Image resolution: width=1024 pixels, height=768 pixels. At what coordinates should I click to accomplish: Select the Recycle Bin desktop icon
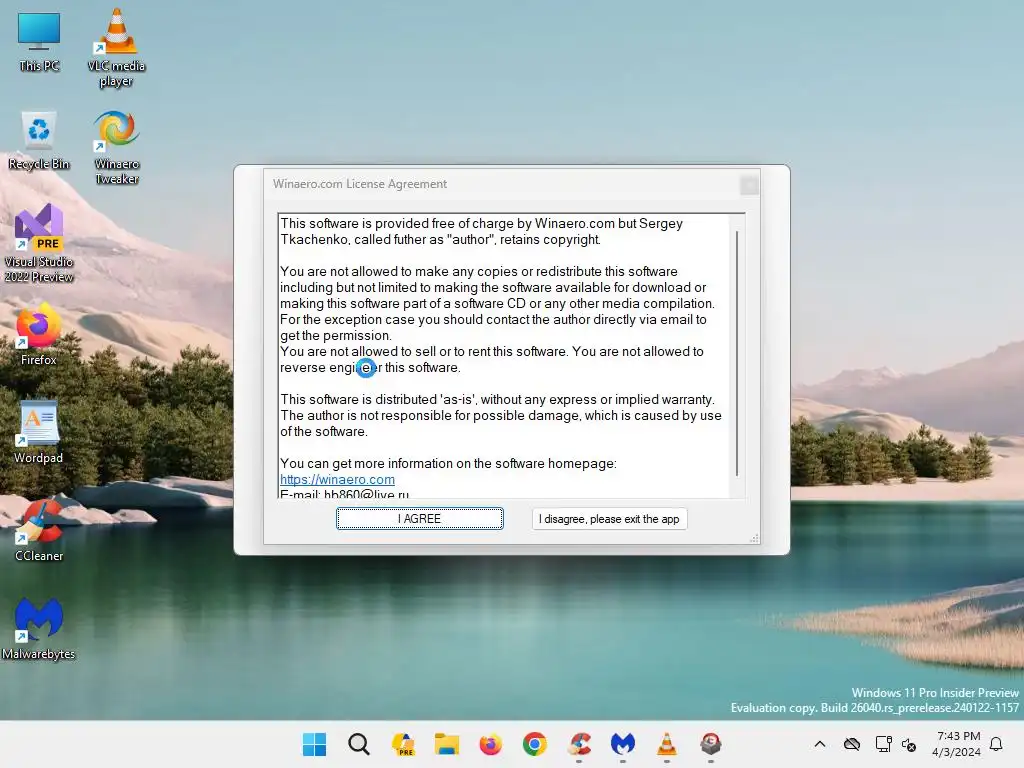[x=39, y=141]
